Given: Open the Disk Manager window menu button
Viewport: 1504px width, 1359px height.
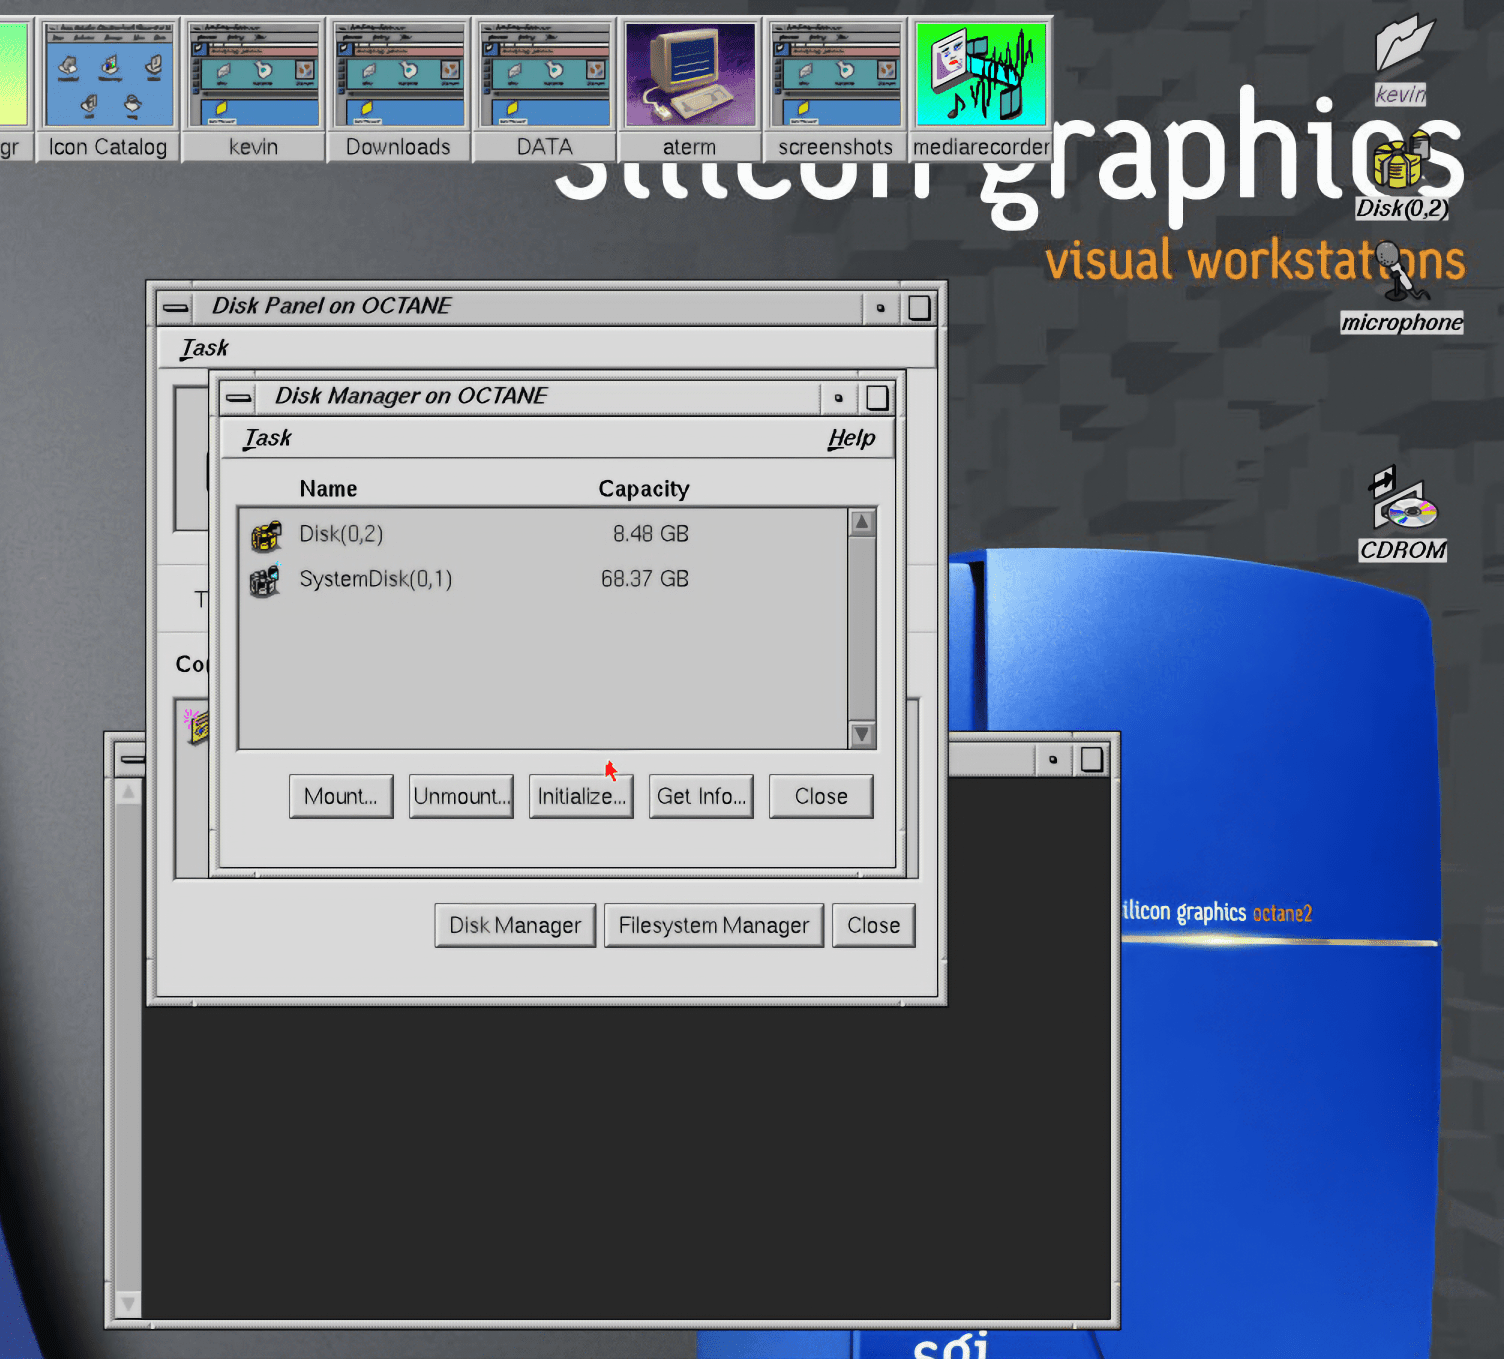Looking at the screenshot, I should pos(238,398).
